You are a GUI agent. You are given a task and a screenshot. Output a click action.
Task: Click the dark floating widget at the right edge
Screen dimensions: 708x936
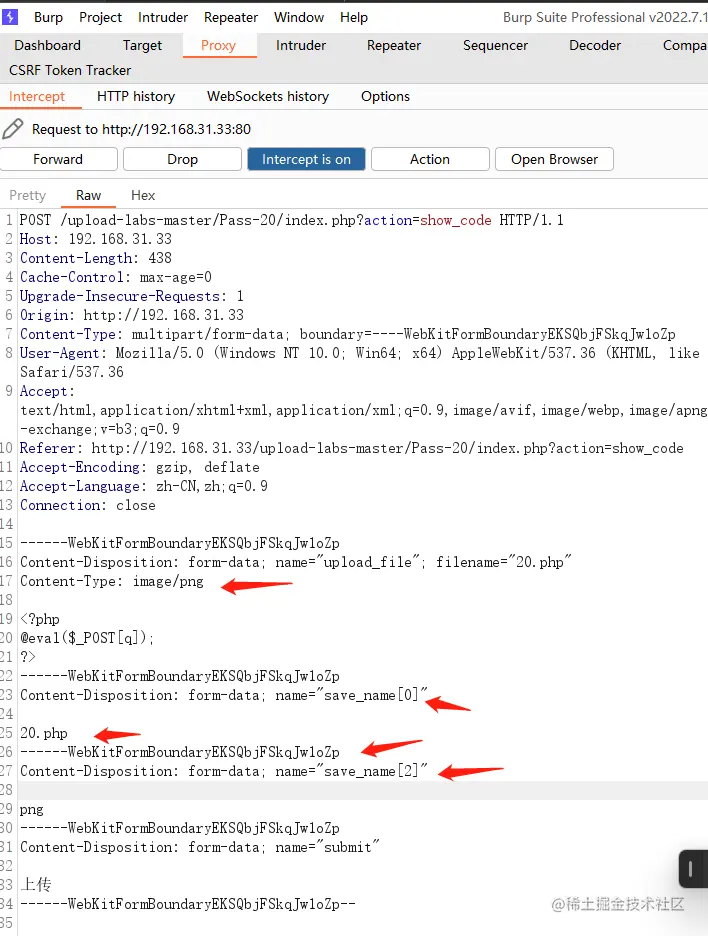(693, 869)
